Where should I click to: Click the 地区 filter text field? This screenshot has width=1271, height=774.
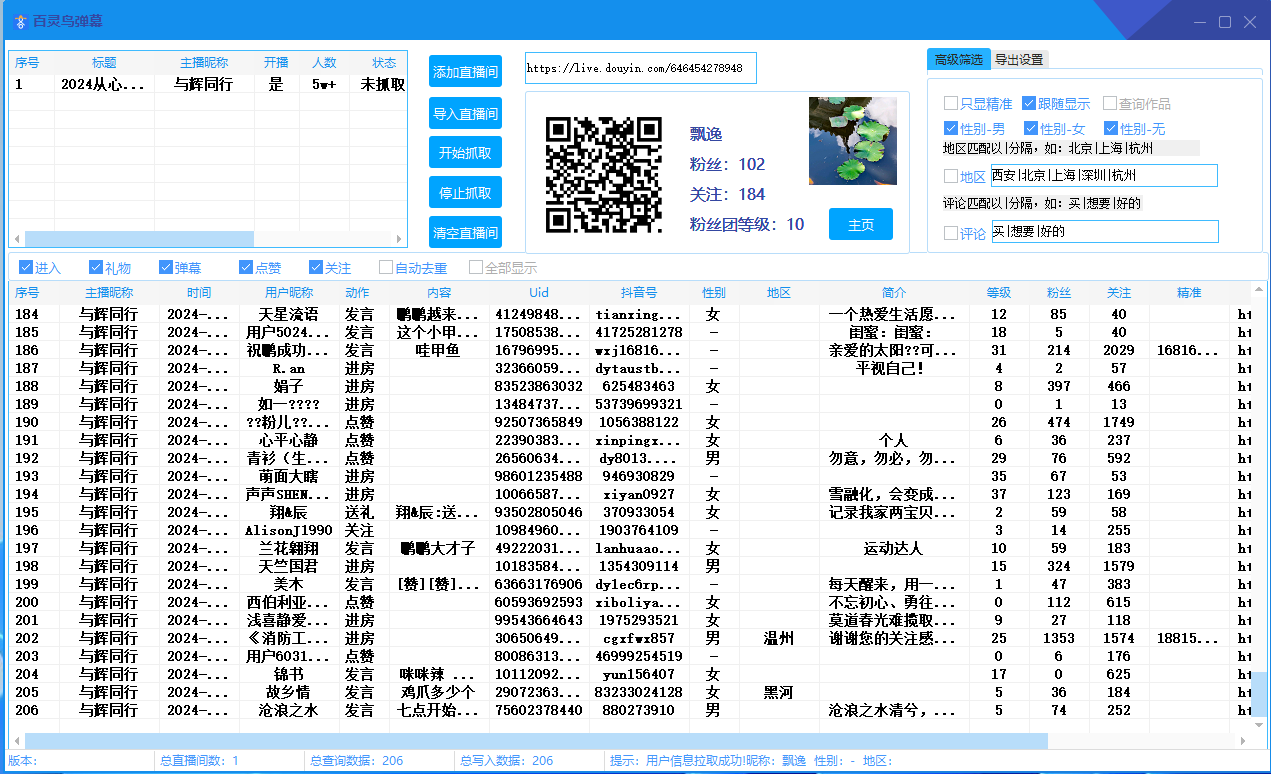tap(1103, 176)
